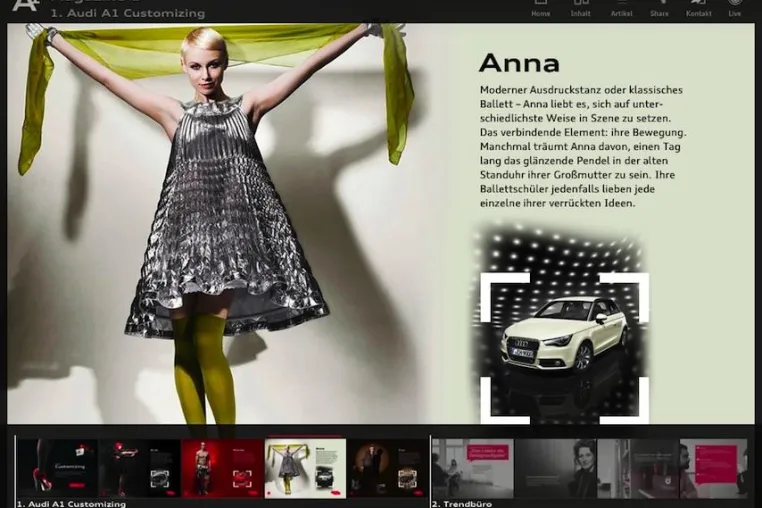Open the bearded man pink panel thumbnail
Screen dimensions: 762x508
coord(713,468)
